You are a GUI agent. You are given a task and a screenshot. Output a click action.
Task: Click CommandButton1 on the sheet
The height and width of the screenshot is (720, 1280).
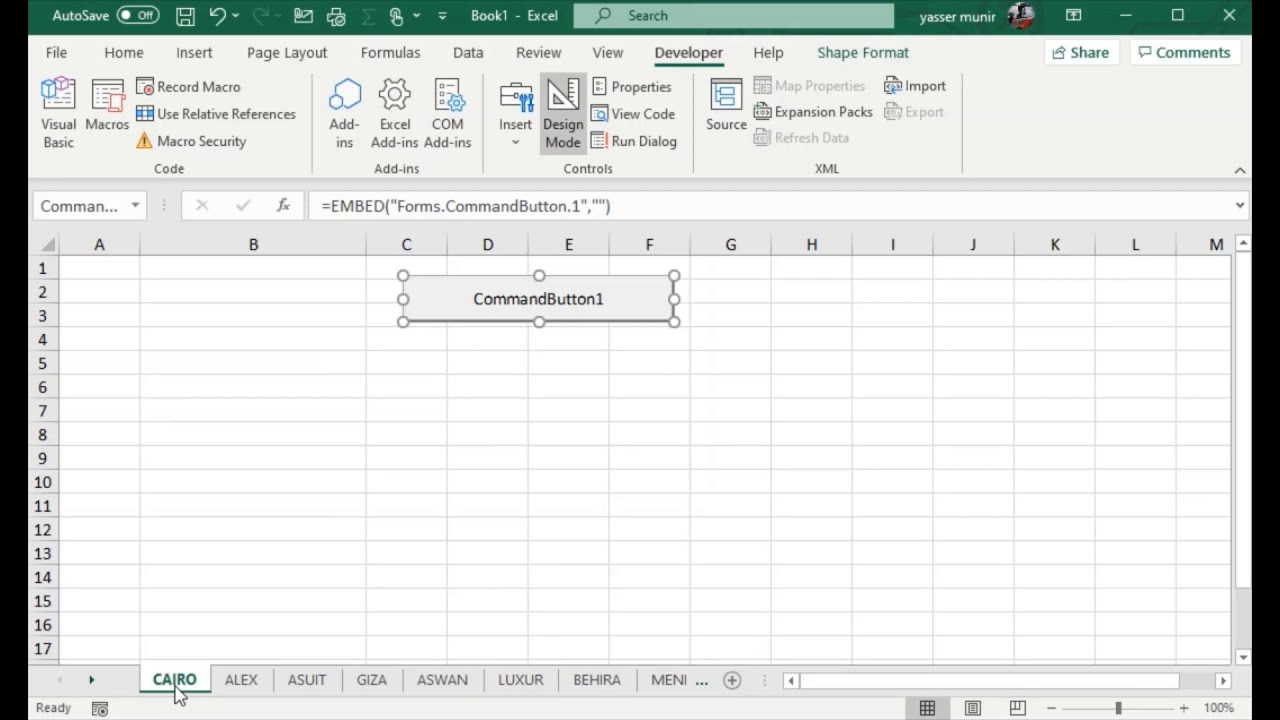click(x=538, y=299)
